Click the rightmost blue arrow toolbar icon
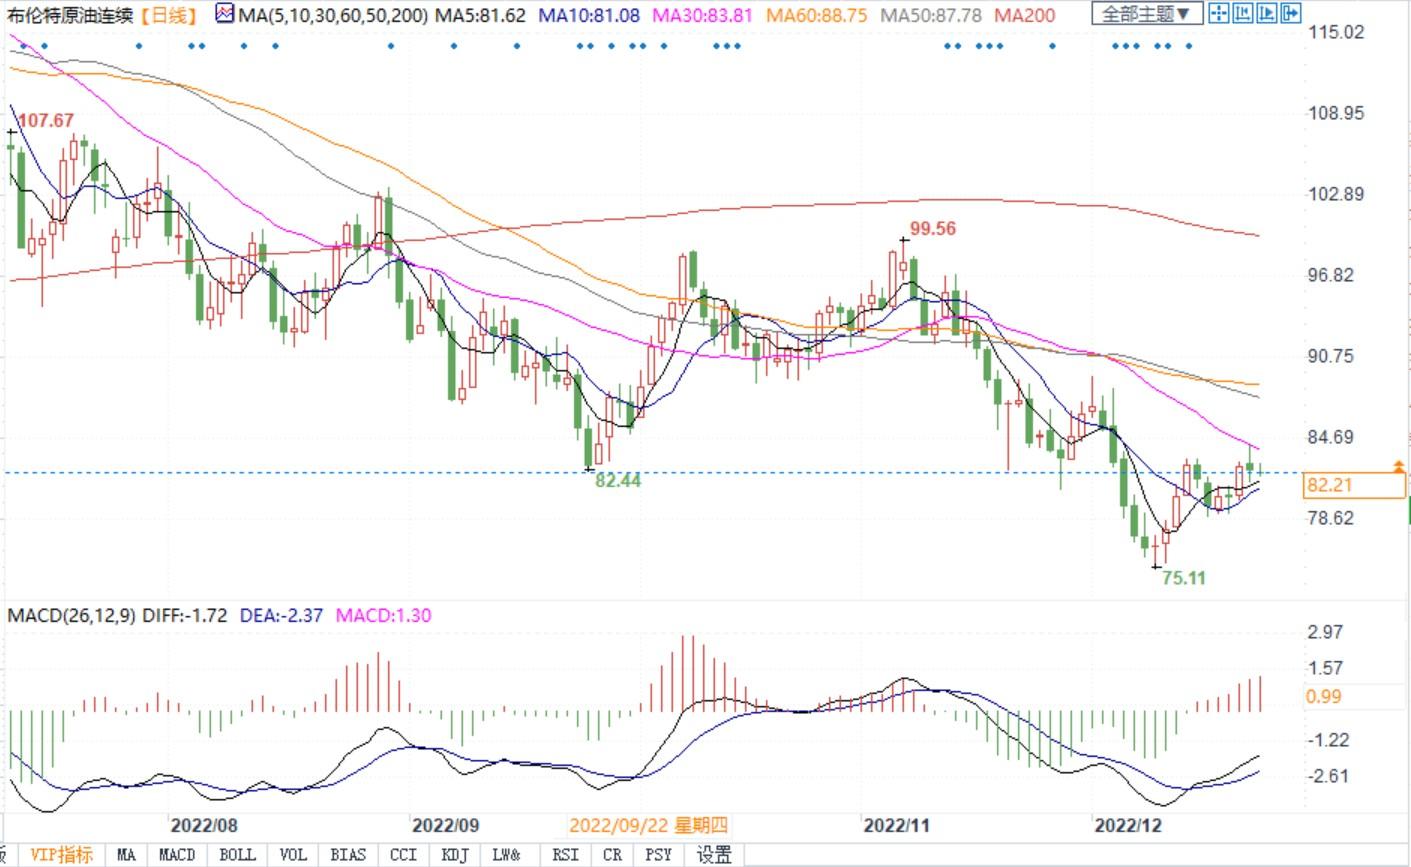 click(x=1290, y=14)
